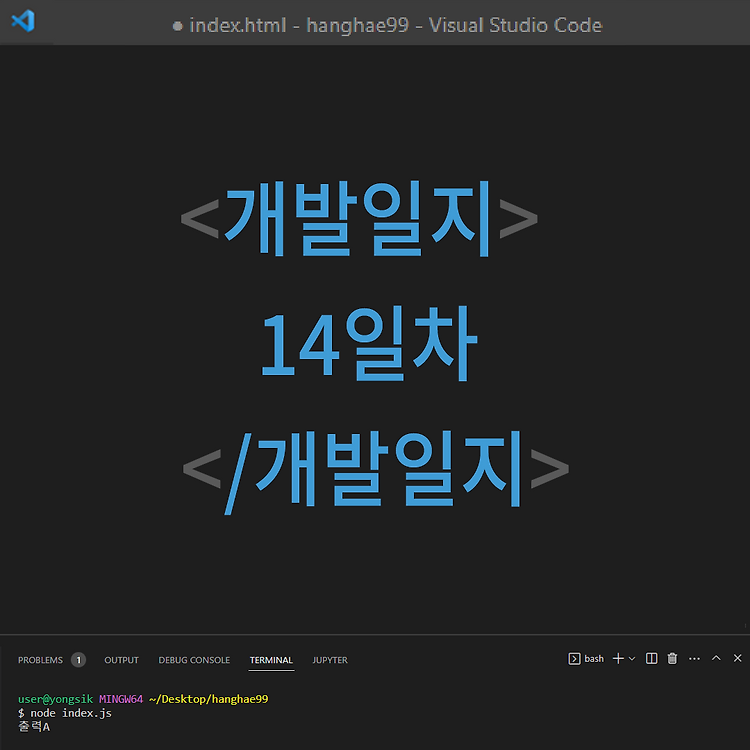Screen dimensions: 750x750
Task: Click the 출력A output line
Action: pos(34,727)
